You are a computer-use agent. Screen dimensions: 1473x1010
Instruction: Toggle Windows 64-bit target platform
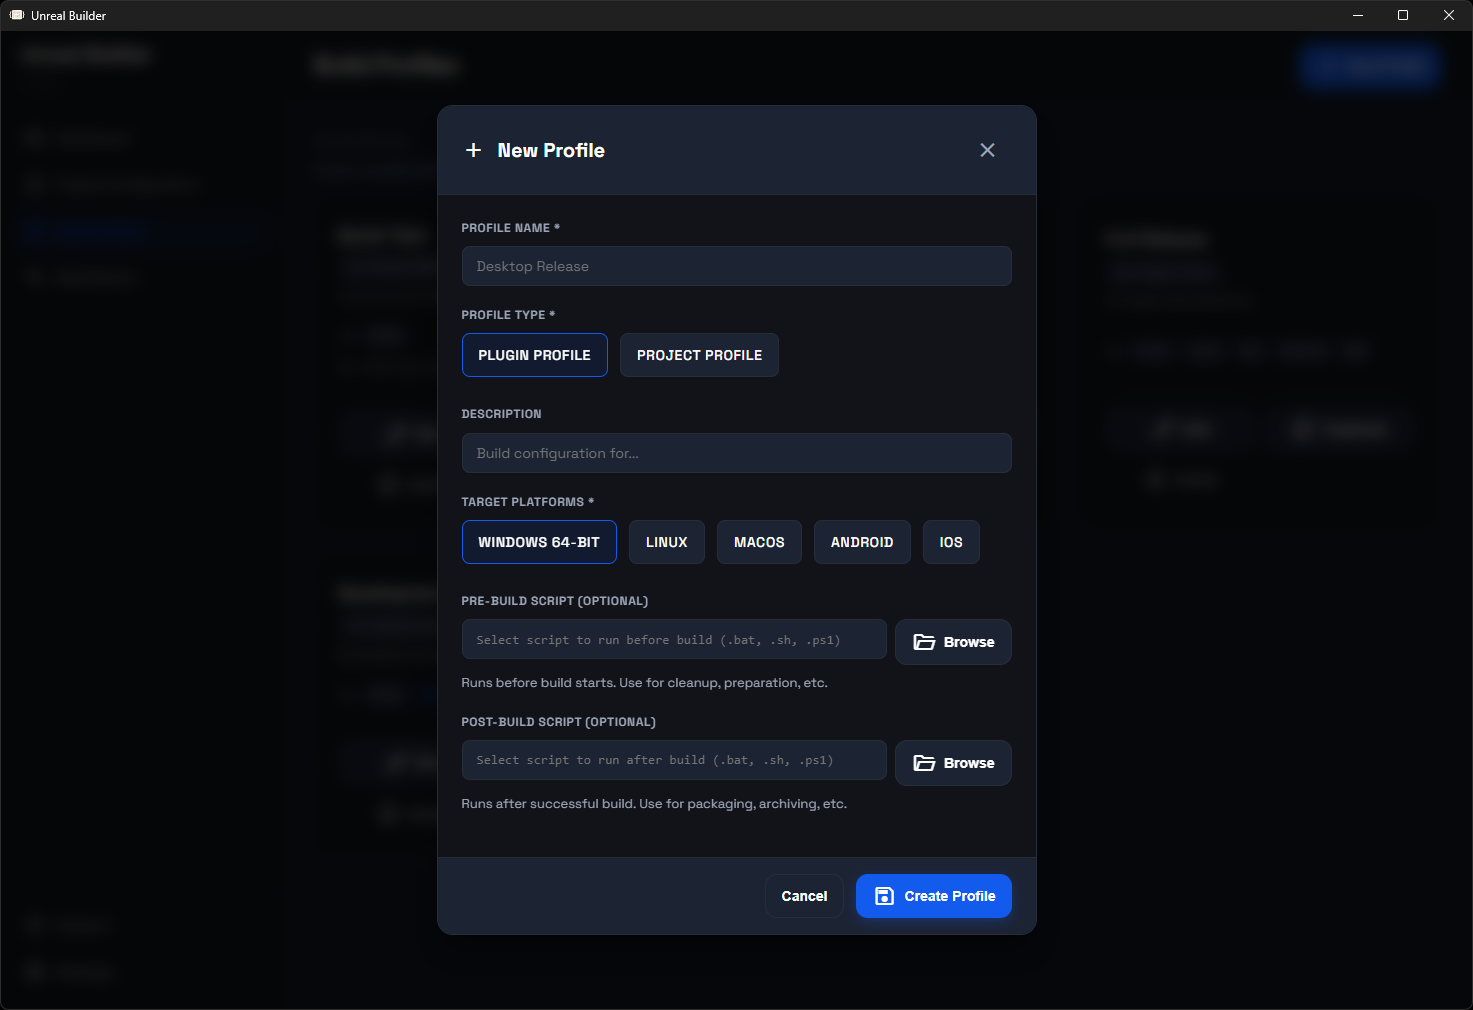click(x=539, y=542)
